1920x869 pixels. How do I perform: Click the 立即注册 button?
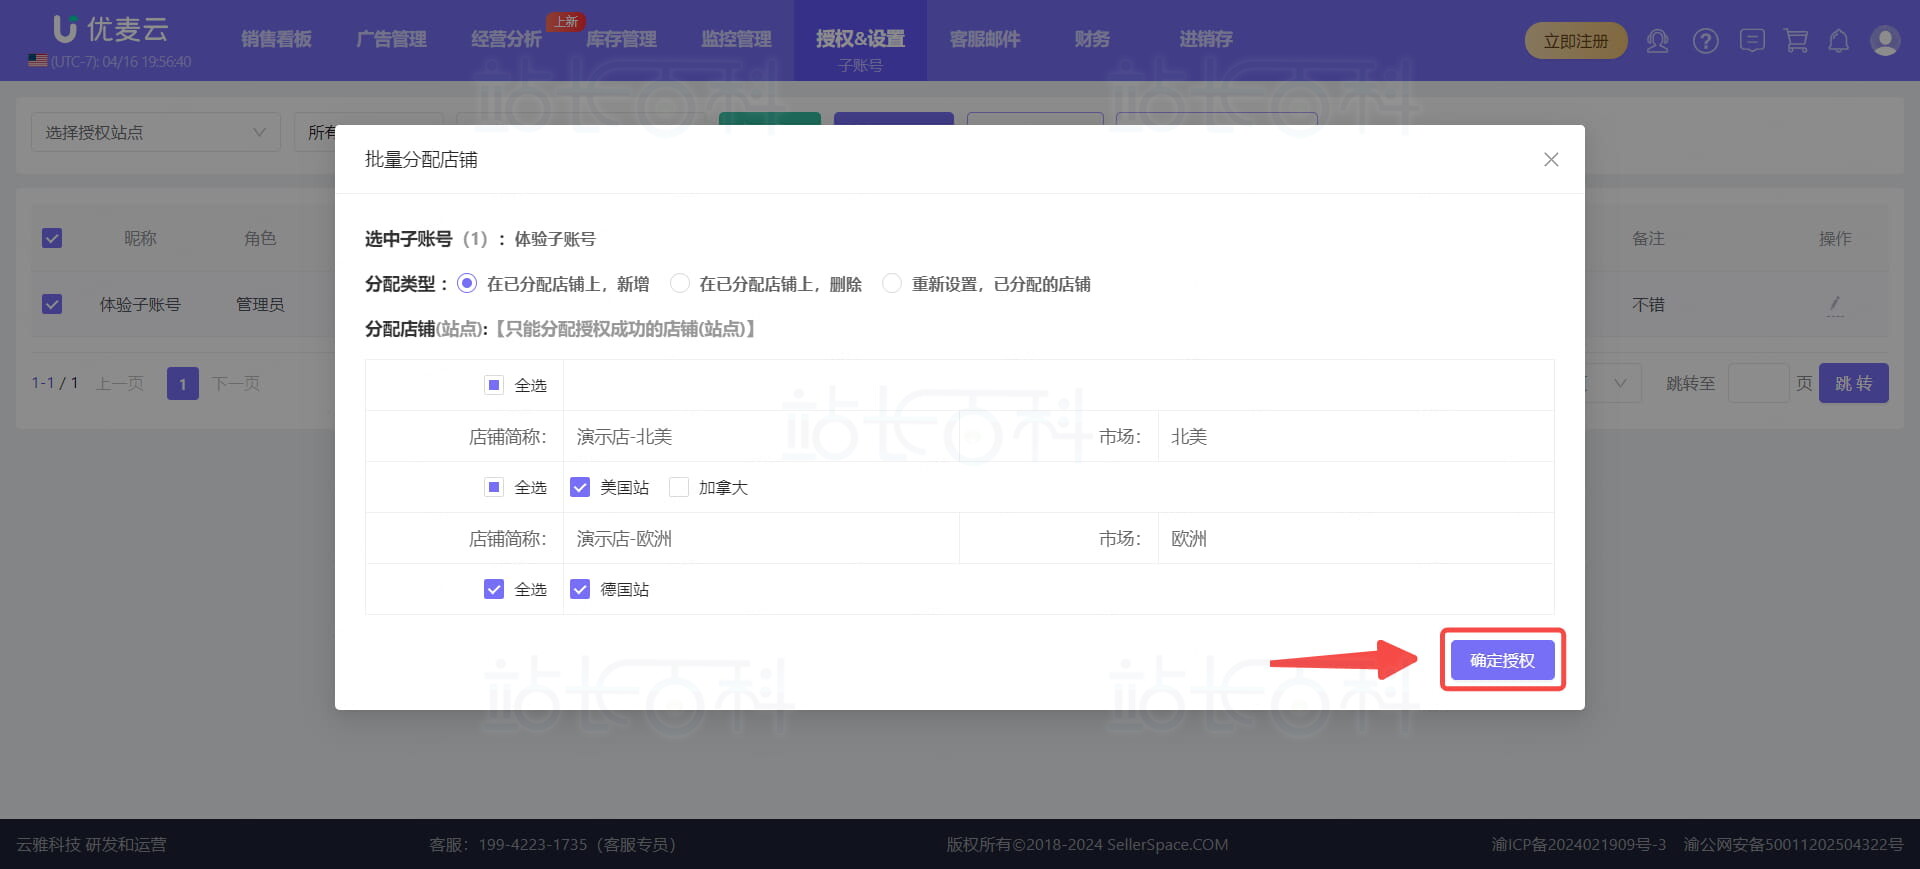click(1575, 41)
